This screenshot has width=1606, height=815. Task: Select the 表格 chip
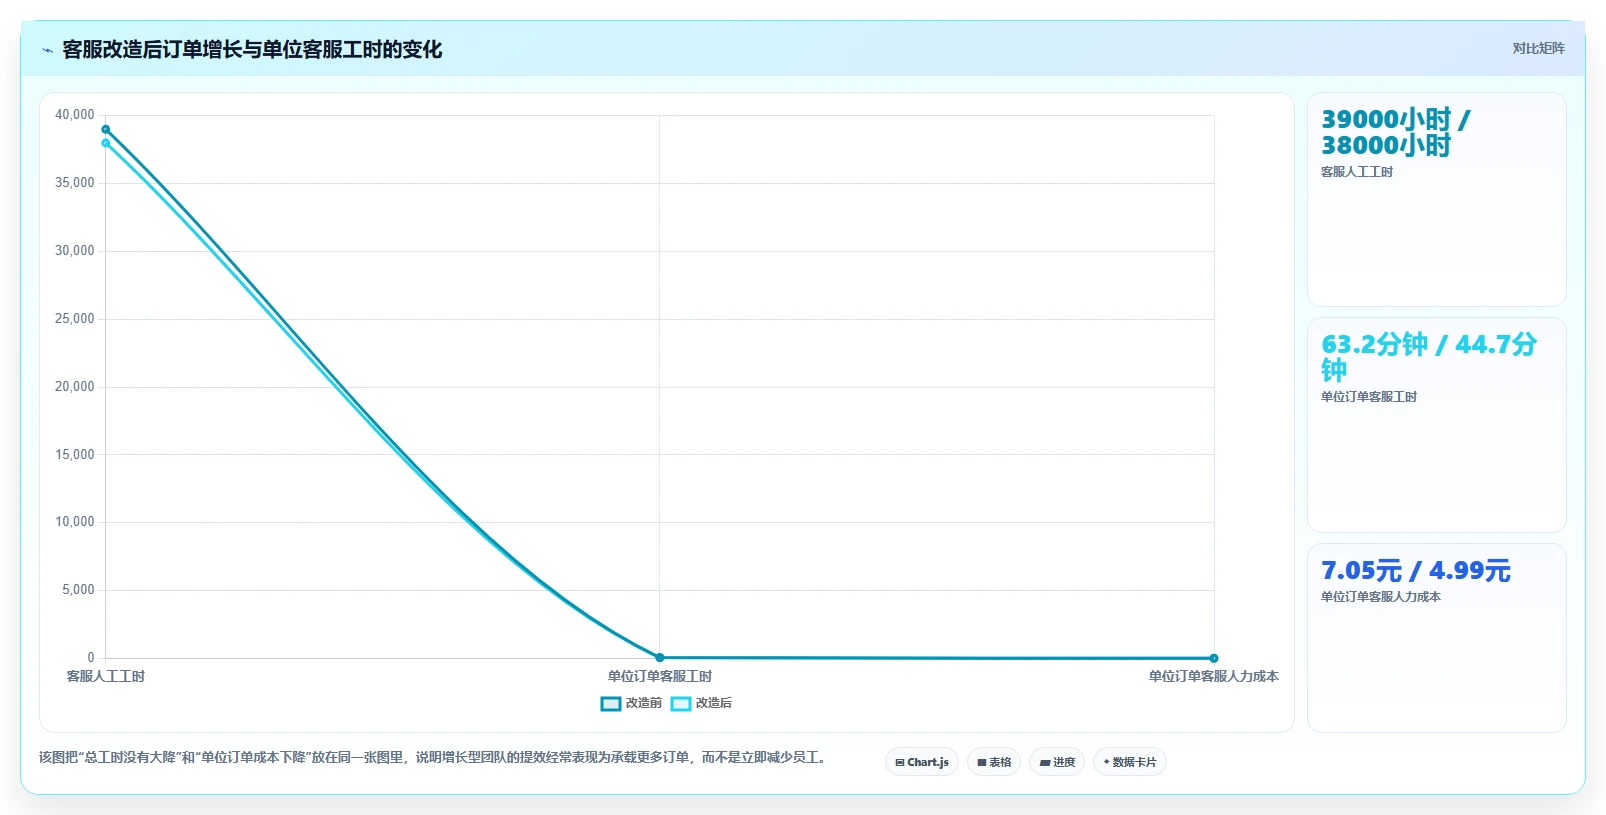[994, 762]
